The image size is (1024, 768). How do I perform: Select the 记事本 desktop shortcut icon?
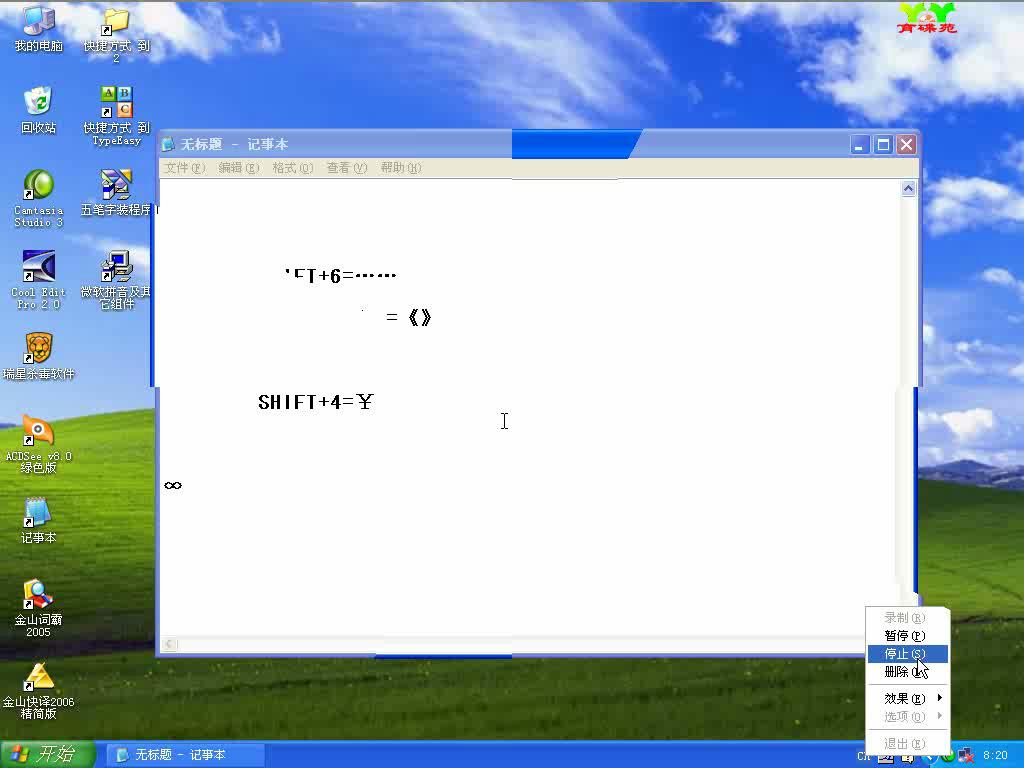click(x=39, y=520)
